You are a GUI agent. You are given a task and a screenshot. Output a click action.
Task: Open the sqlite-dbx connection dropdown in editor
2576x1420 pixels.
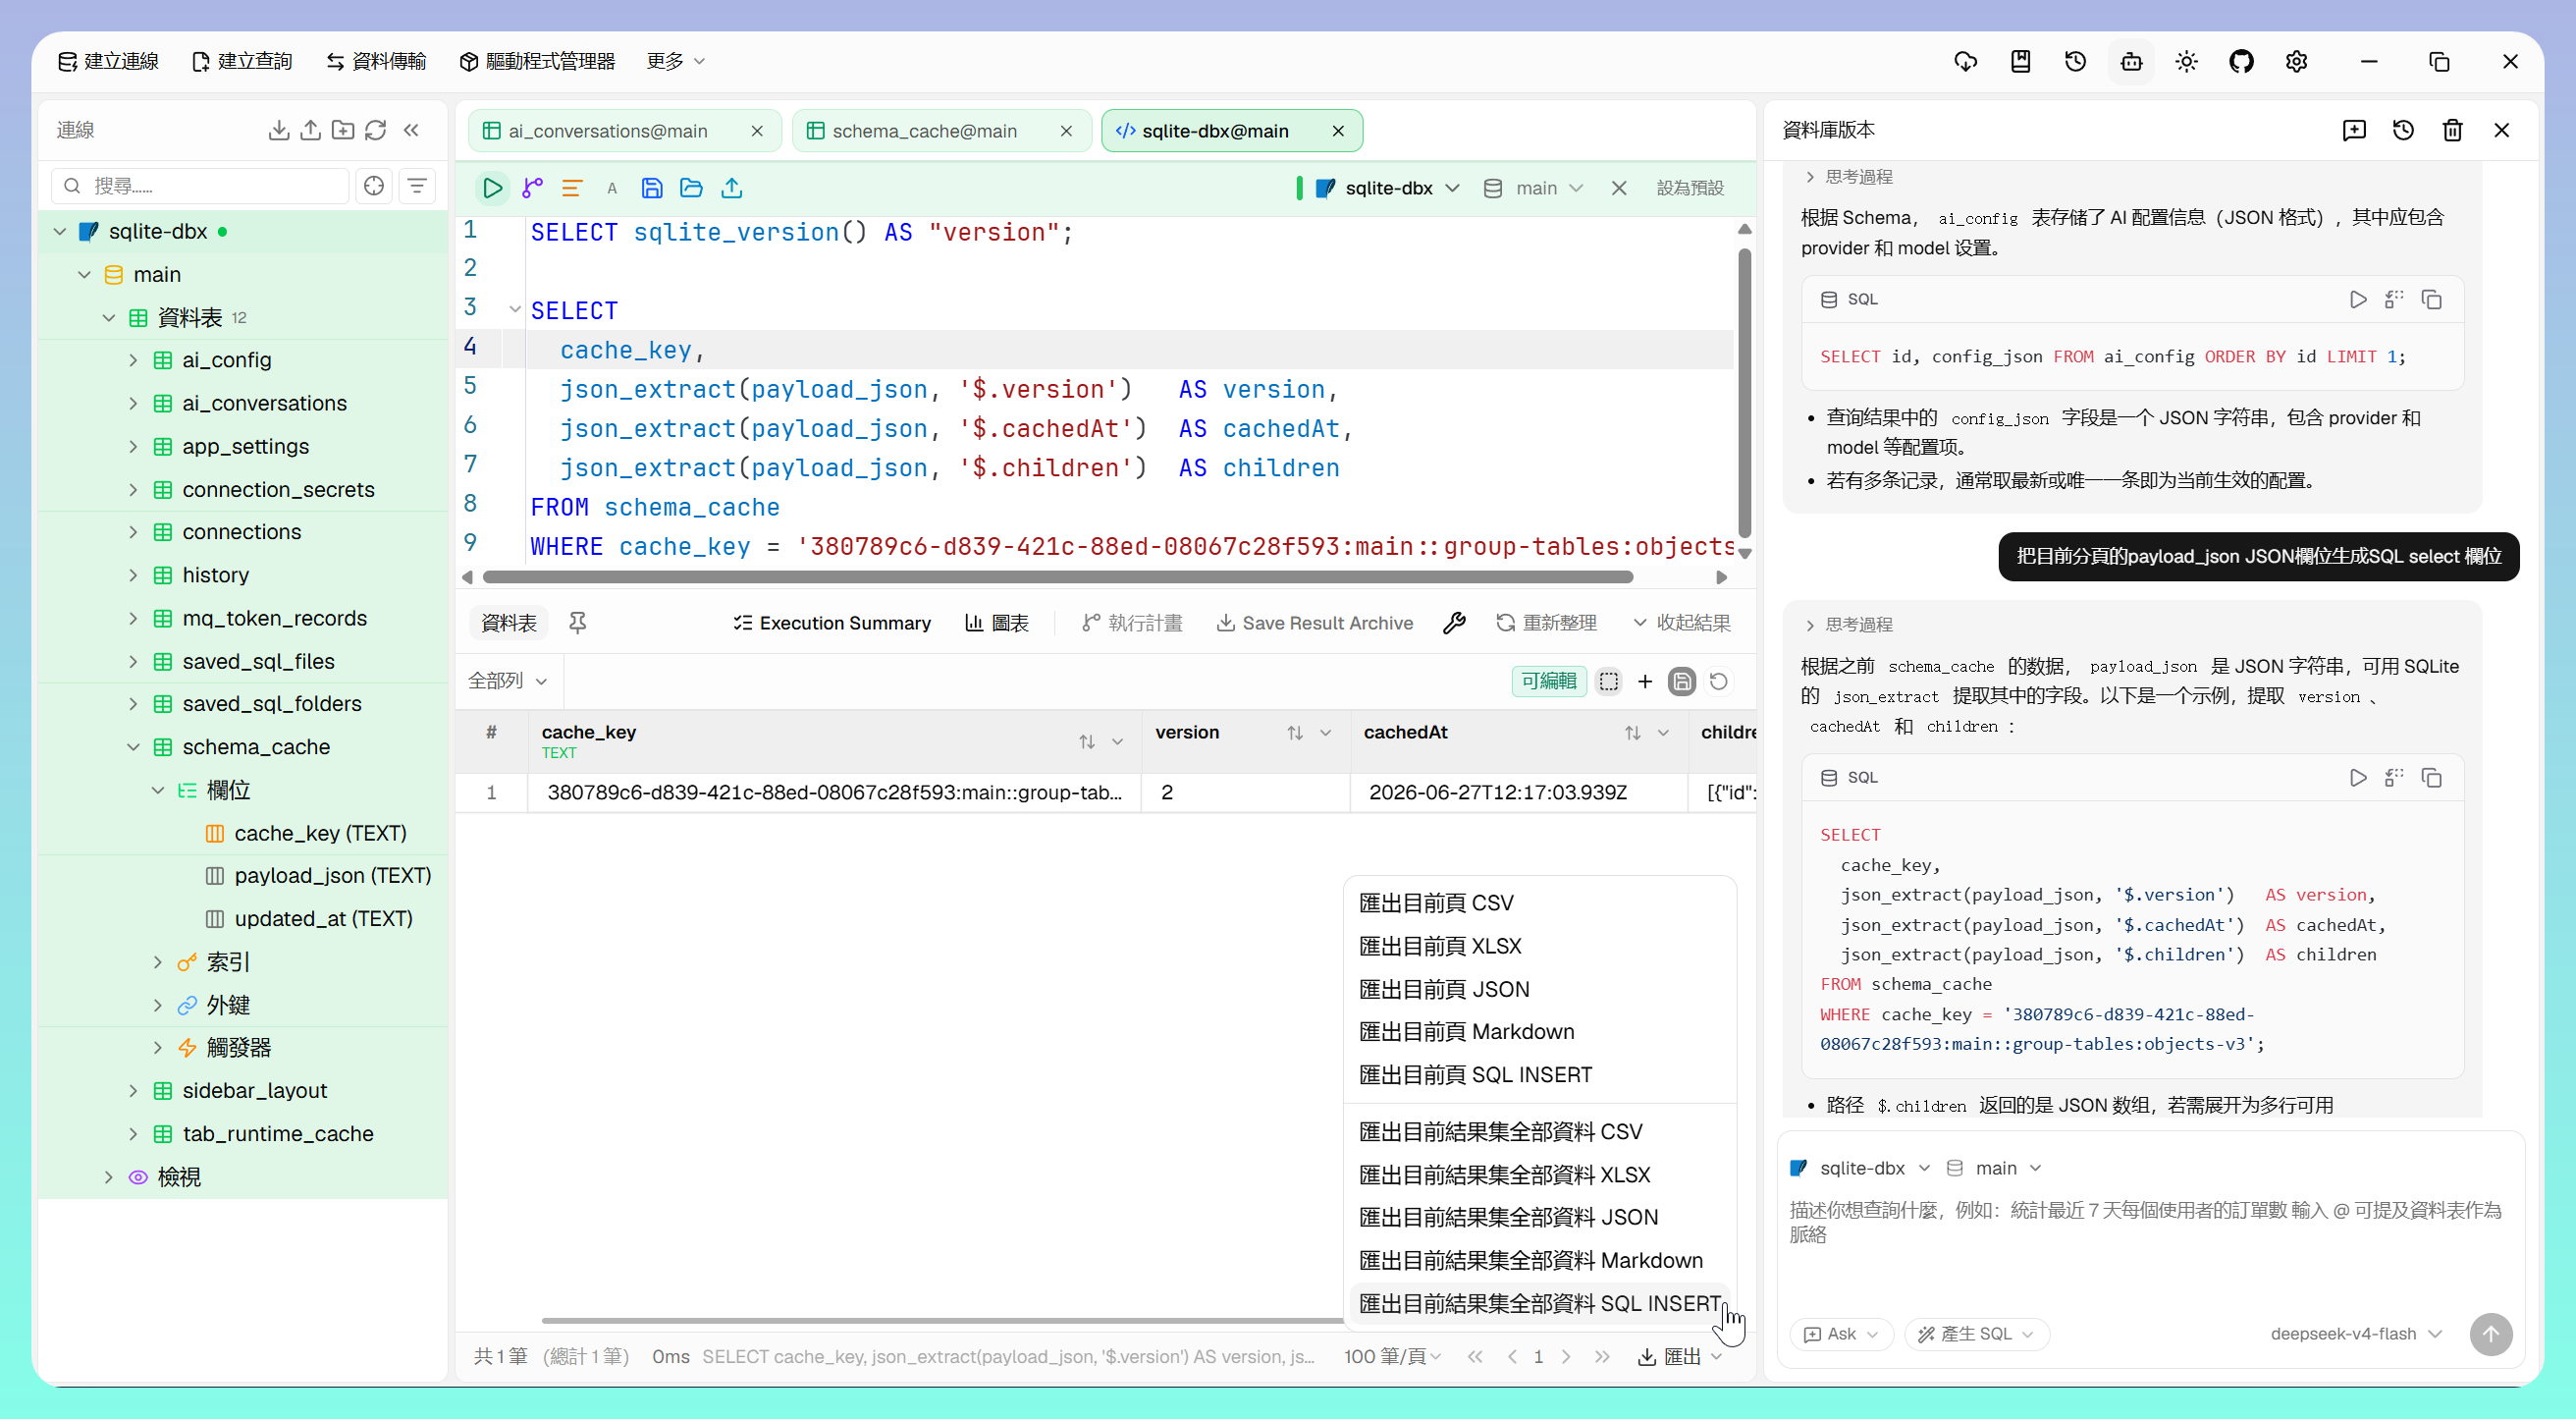tap(1387, 188)
